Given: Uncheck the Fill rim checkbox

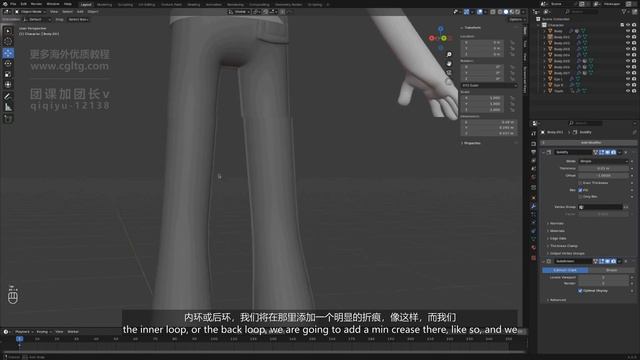Looking at the screenshot, I should (580, 190).
